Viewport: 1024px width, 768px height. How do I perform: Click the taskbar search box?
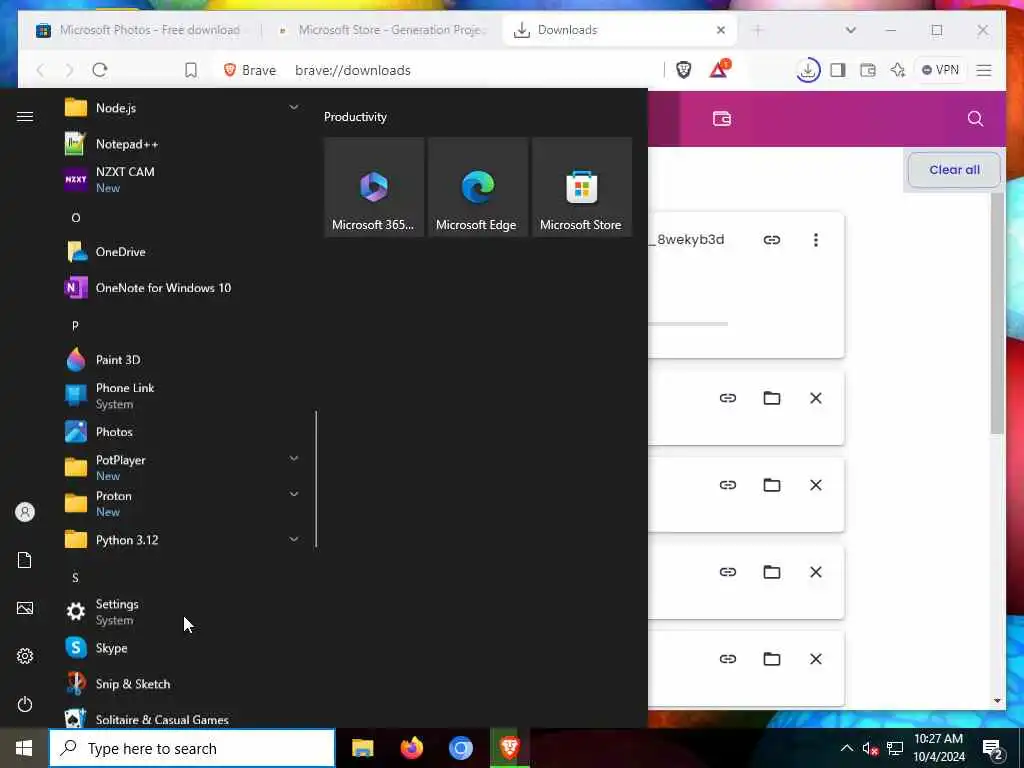pos(192,748)
